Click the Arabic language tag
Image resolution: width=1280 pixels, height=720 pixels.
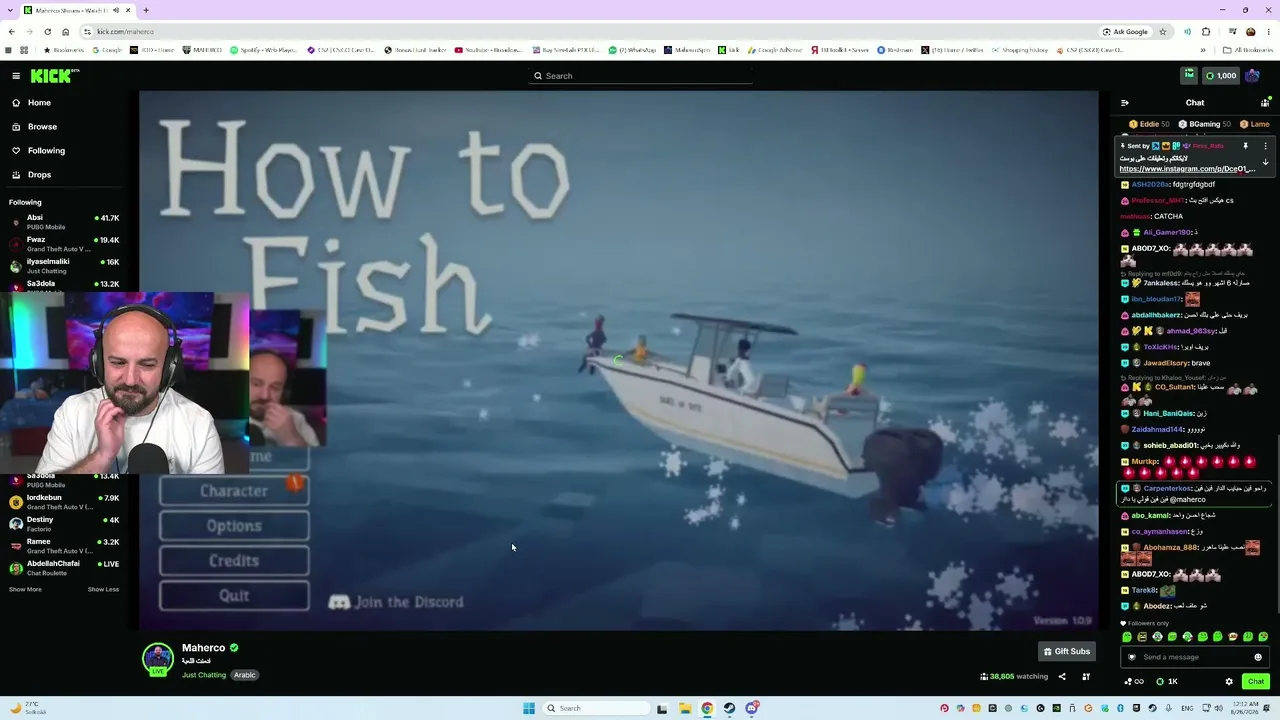[x=245, y=675]
